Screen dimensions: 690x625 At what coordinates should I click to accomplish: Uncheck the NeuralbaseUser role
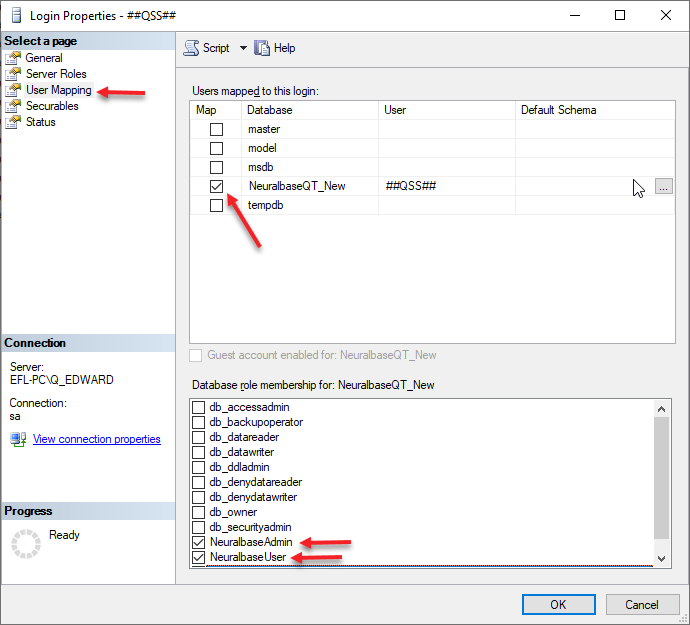pos(198,557)
